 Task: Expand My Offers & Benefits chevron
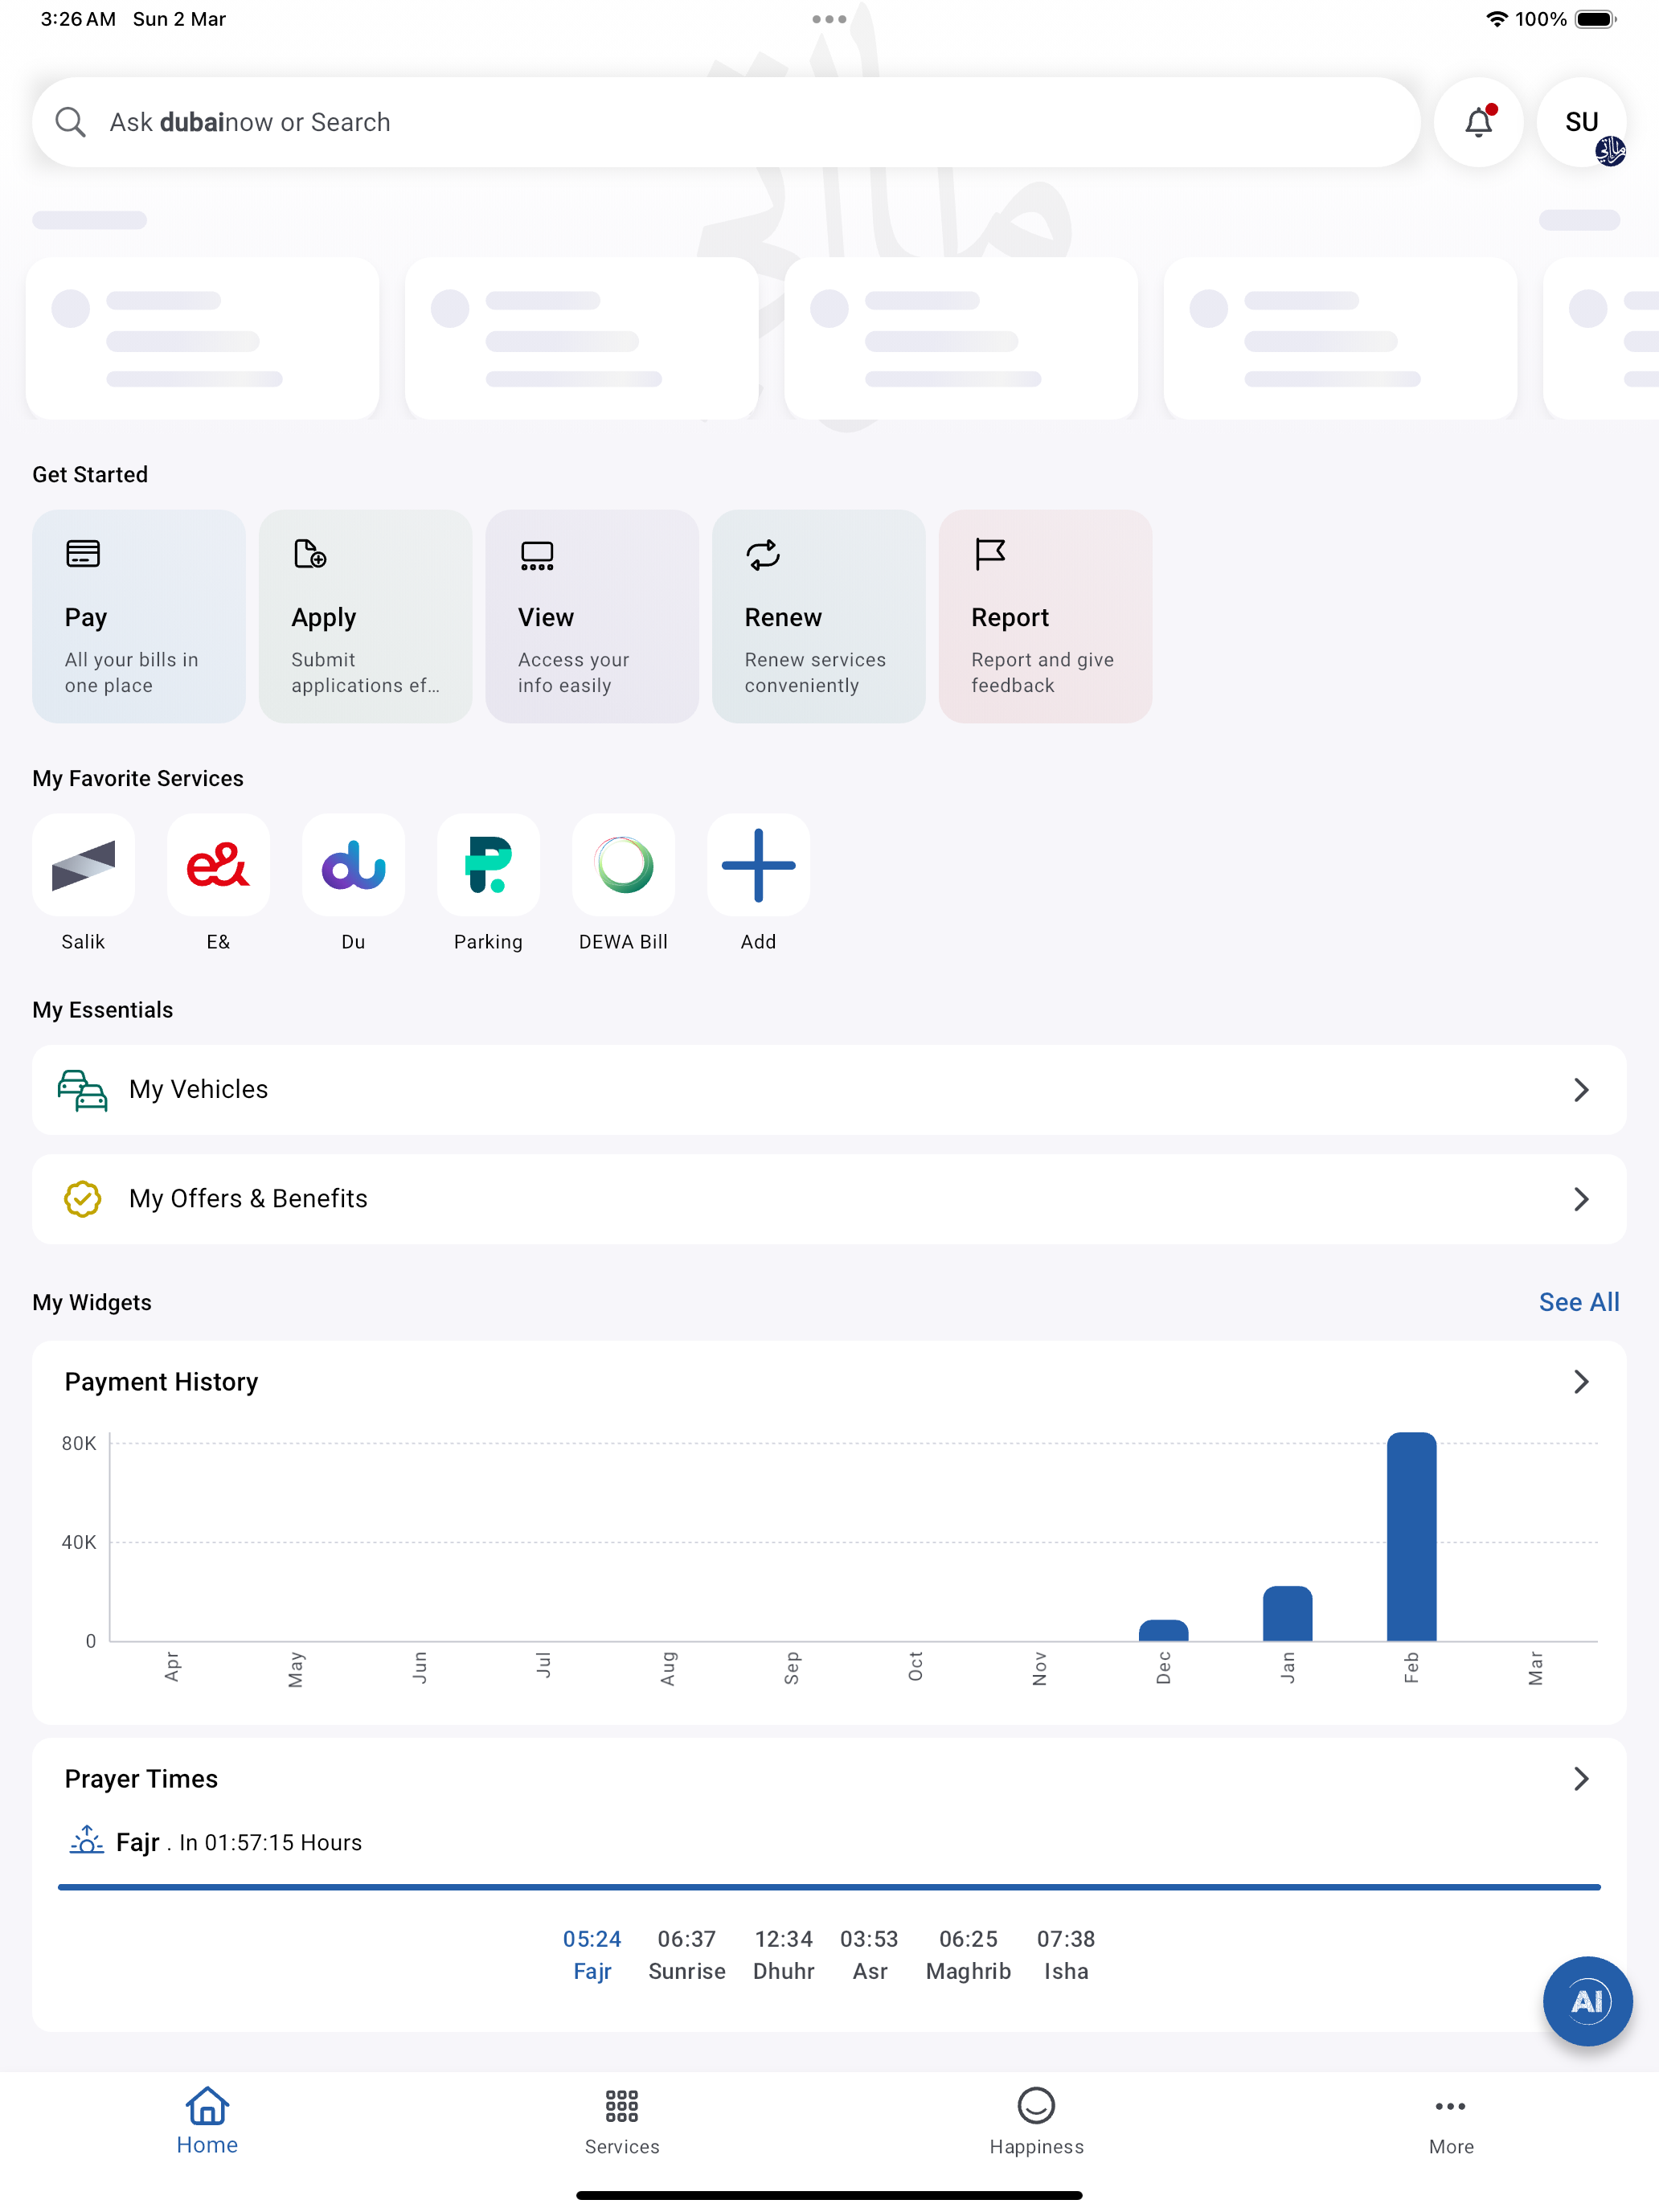pos(1581,1198)
